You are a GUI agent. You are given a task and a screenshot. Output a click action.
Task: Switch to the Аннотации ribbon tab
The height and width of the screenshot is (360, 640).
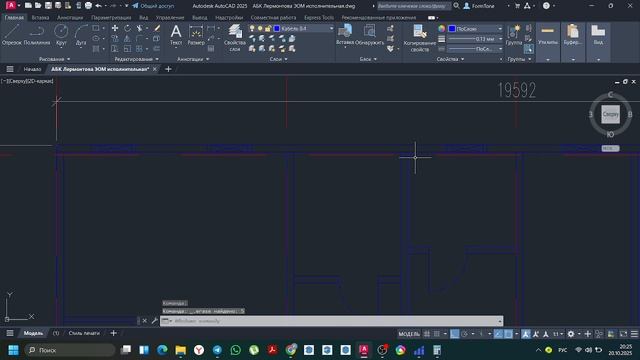(70, 18)
